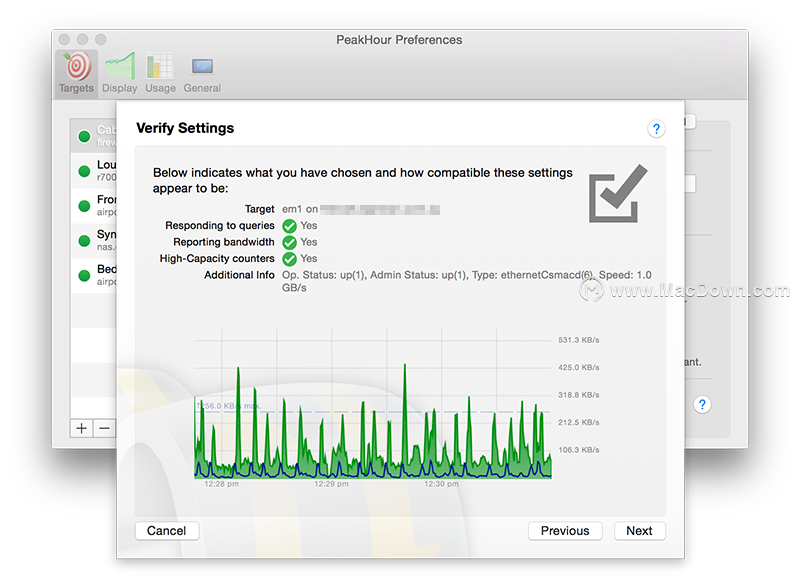Screen dimensions: 800x578
Task: Click the 12:28 pm time label
Action: tap(221, 484)
